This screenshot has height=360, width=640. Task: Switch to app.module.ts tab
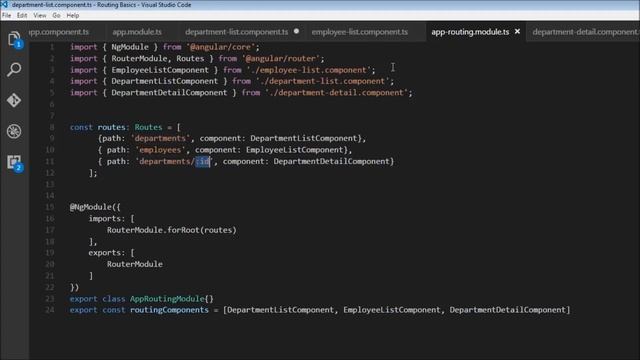point(137,32)
